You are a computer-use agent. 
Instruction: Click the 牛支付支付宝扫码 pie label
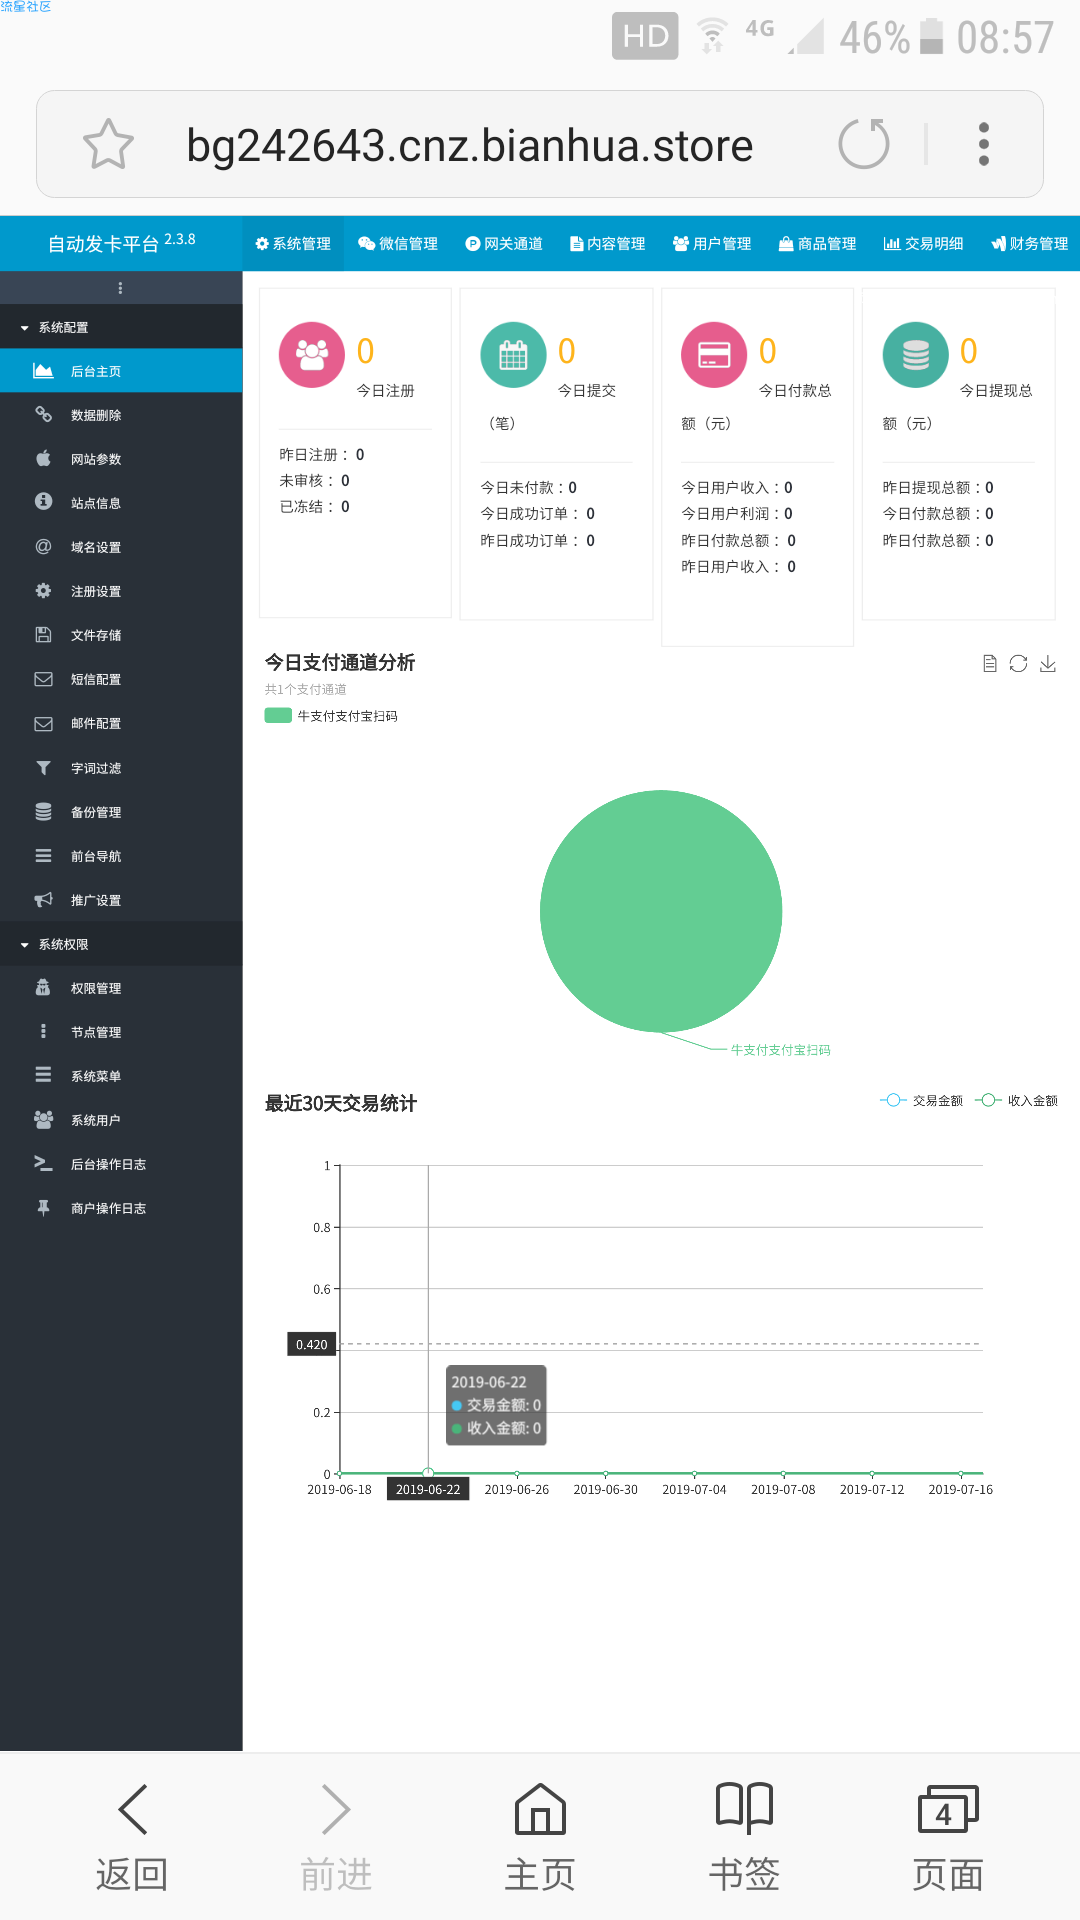(x=780, y=1050)
